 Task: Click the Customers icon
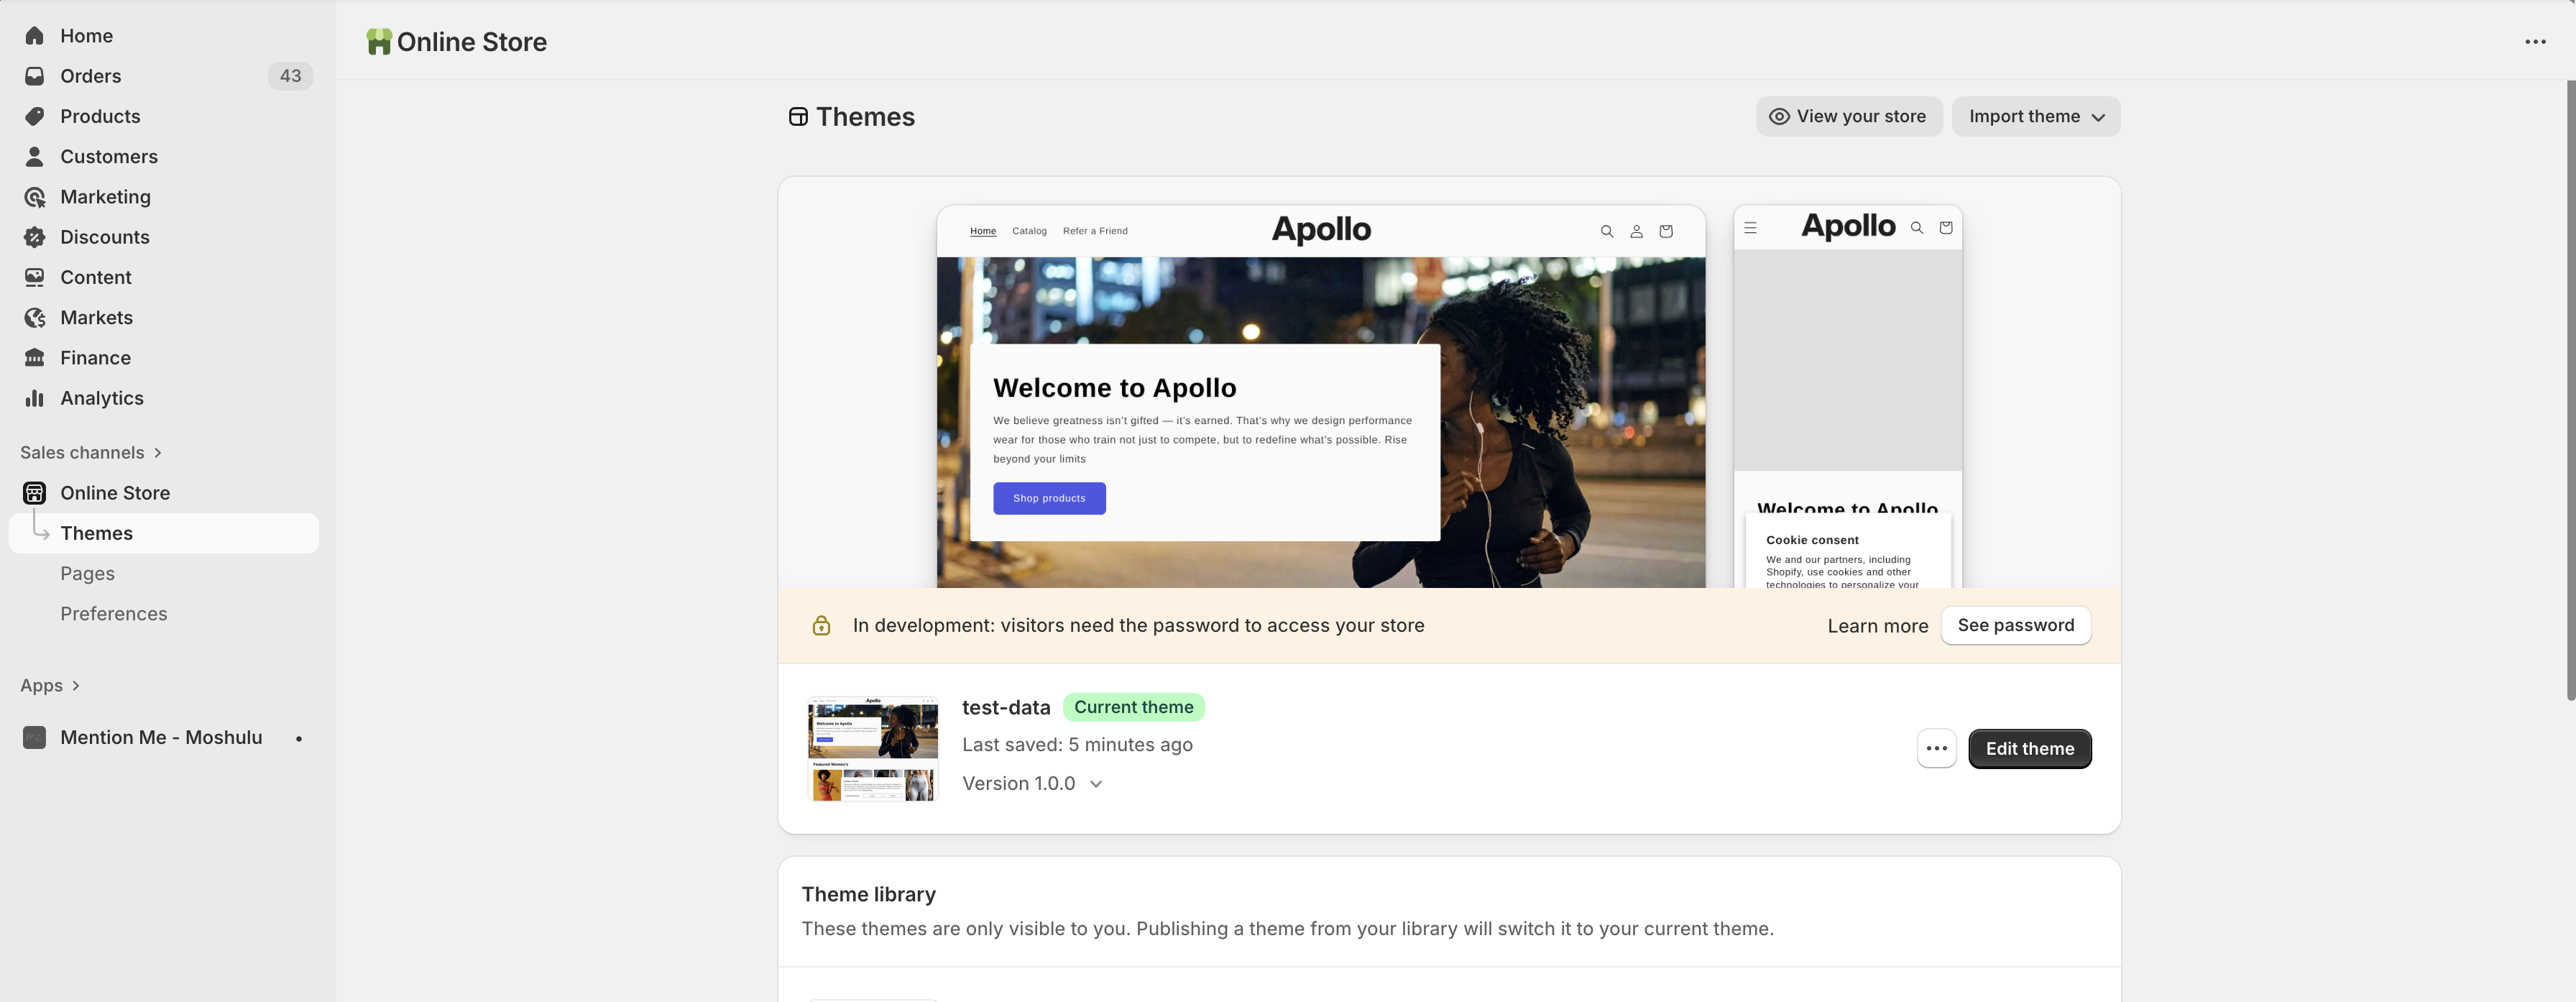(35, 156)
